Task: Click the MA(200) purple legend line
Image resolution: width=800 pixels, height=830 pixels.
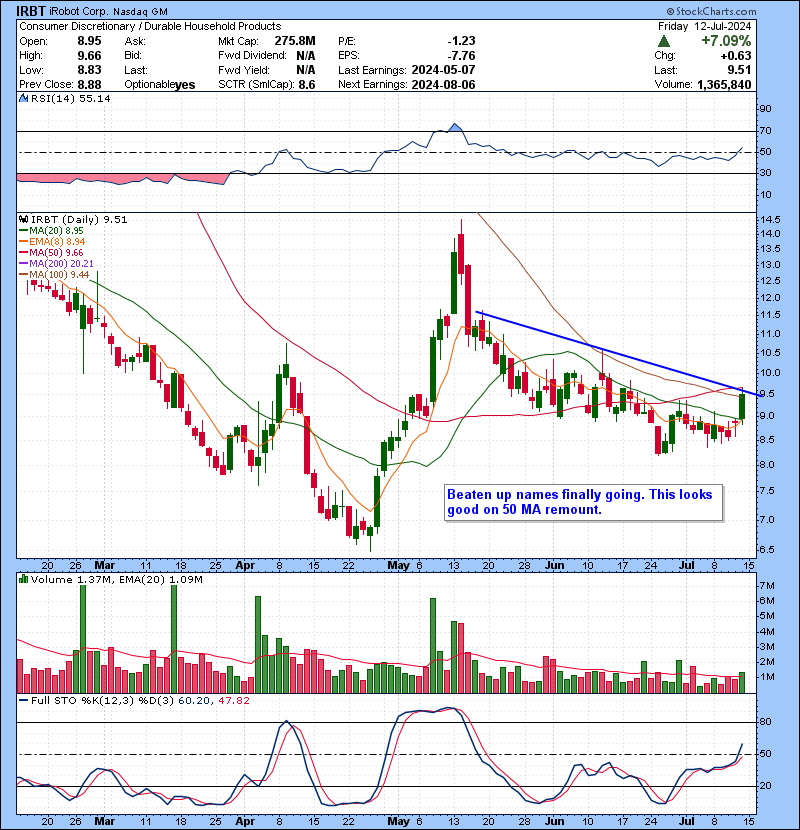Action: coord(24,264)
